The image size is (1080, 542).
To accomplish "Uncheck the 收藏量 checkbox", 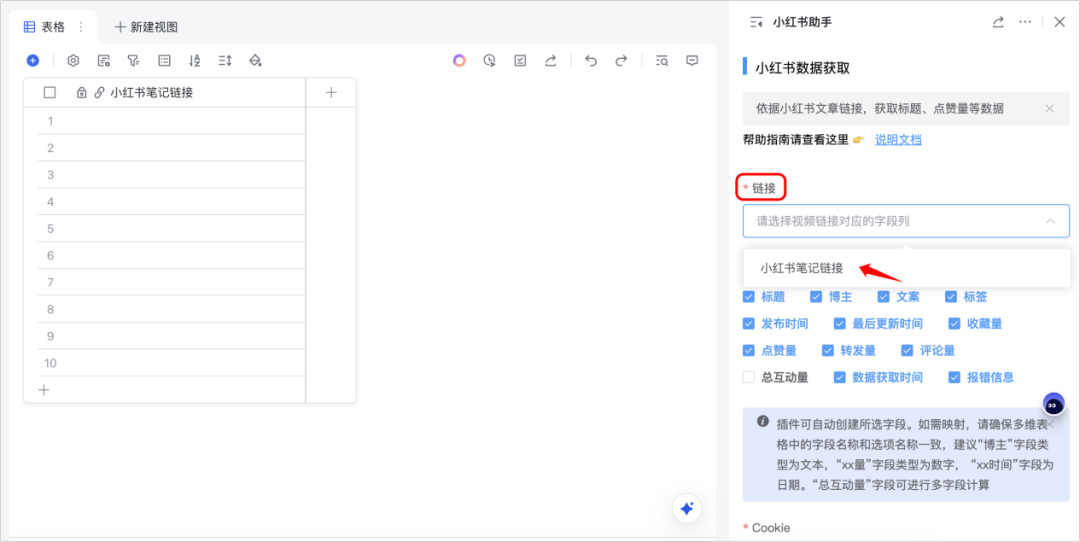I will [x=954, y=324].
